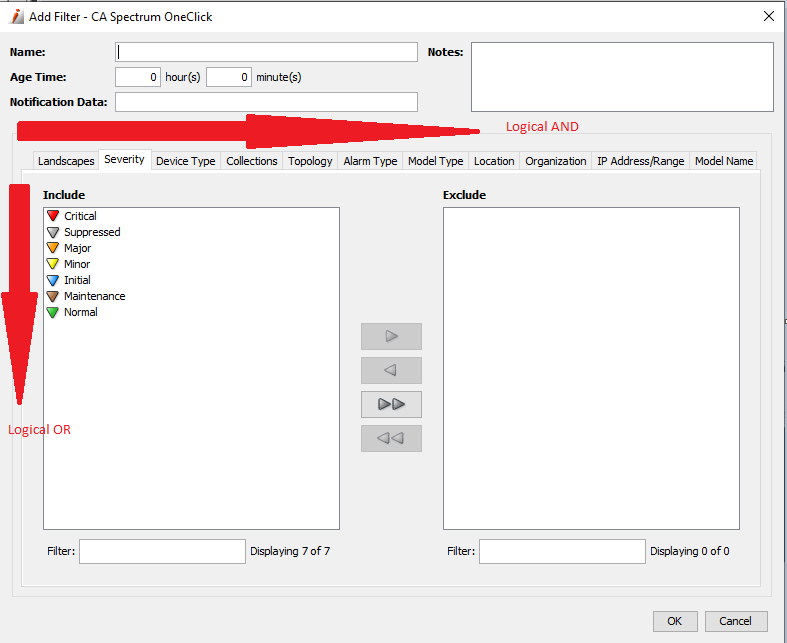The height and width of the screenshot is (643, 787).
Task: Click the green Normal severity icon
Action: (53, 312)
